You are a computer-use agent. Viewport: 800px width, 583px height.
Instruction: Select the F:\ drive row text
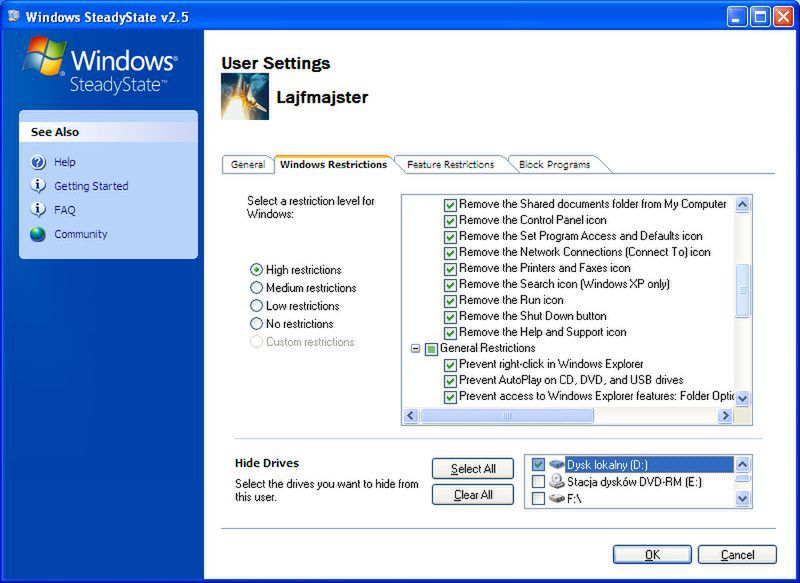point(574,499)
